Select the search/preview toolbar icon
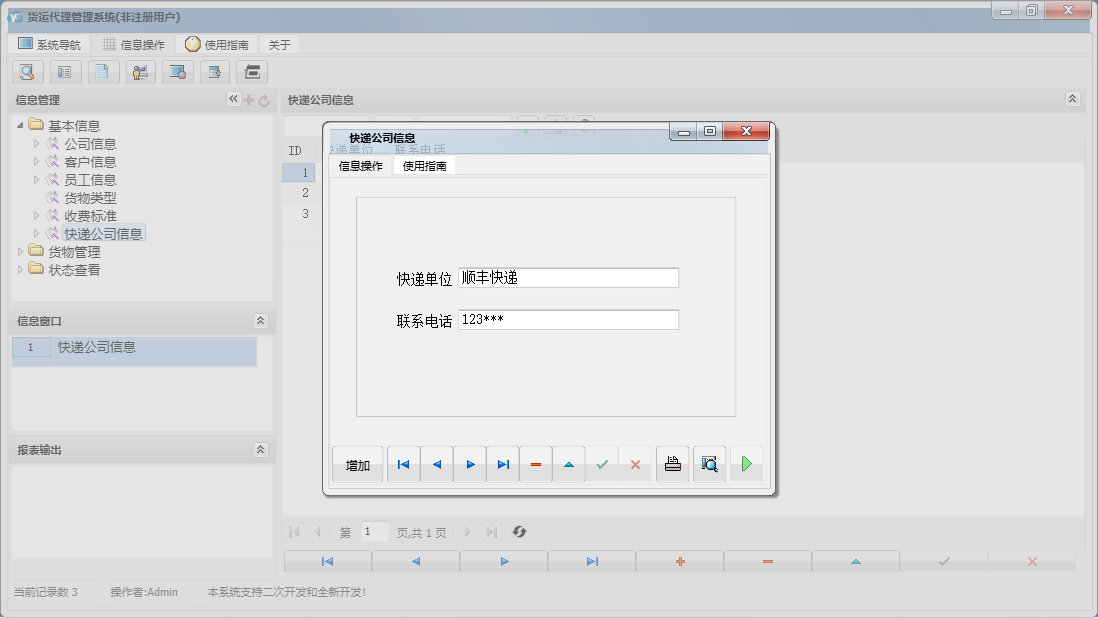This screenshot has height=618, width=1098. (x=27, y=72)
